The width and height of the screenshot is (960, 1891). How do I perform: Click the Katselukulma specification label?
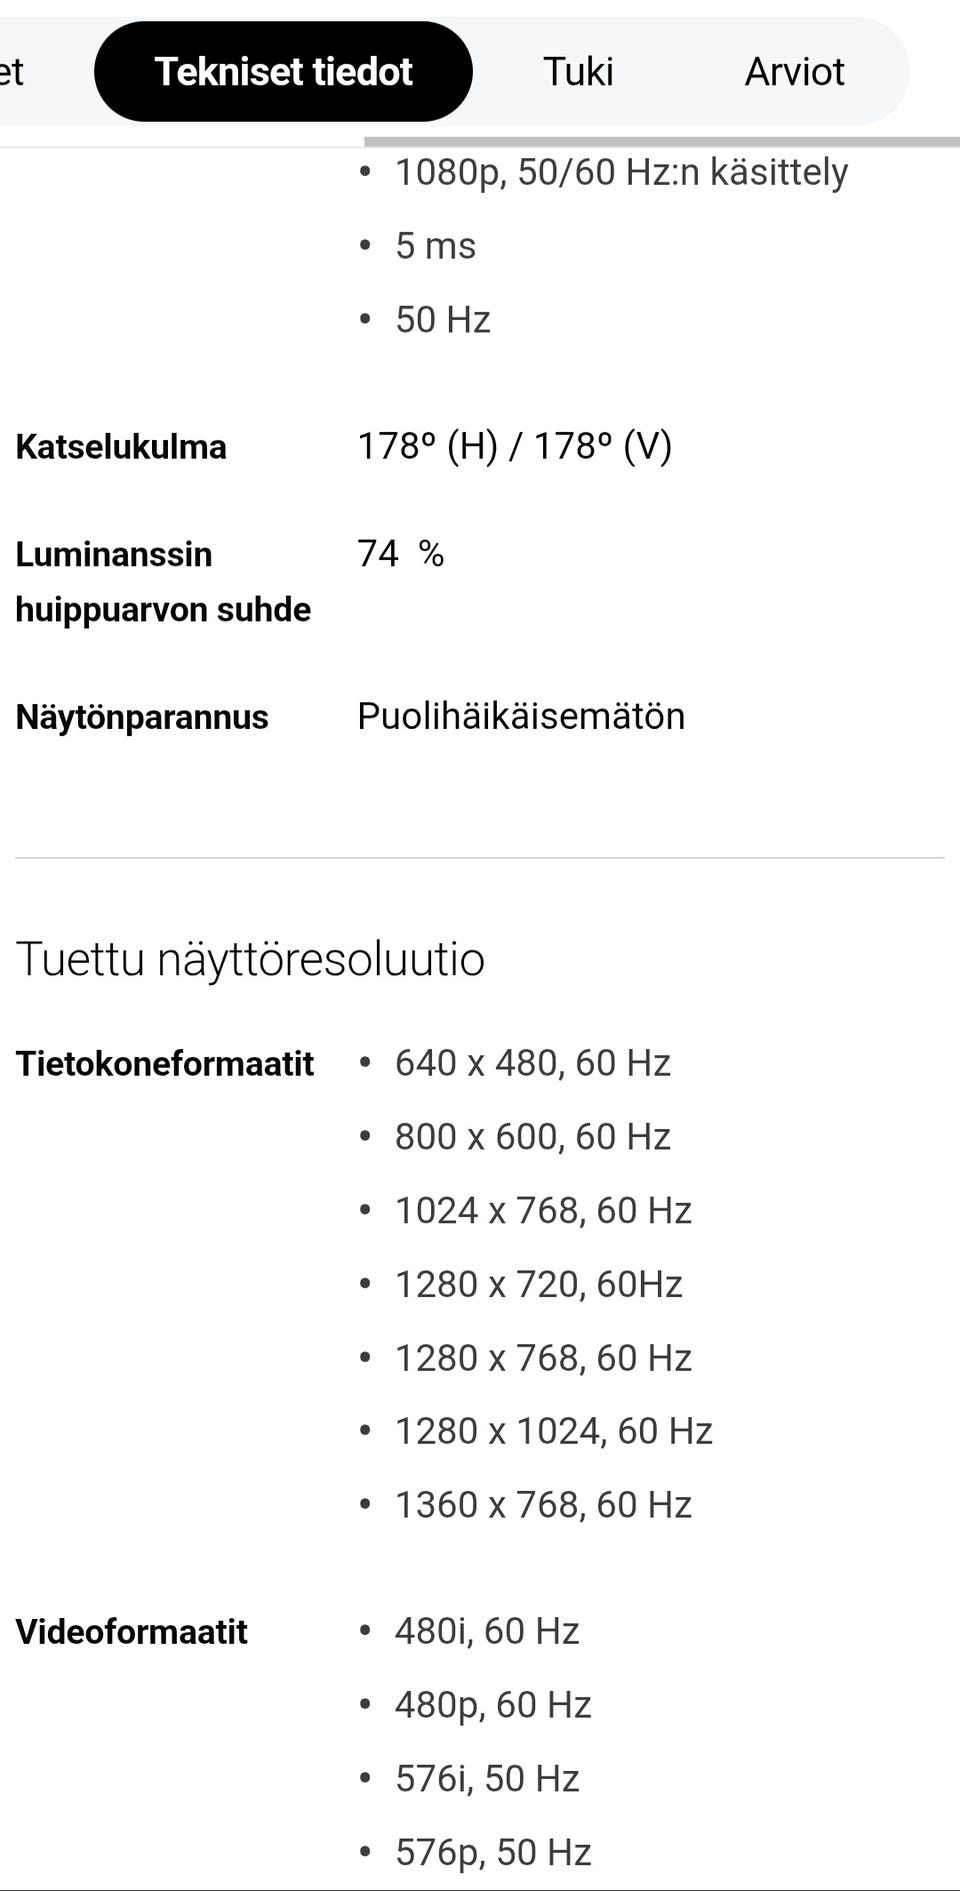(122, 447)
